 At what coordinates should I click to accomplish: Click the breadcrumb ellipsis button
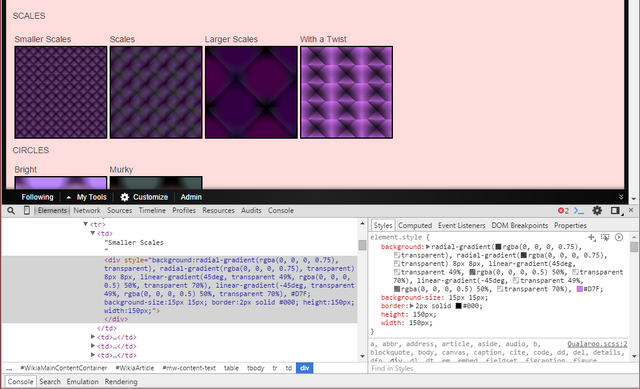pyautogui.click(x=9, y=368)
